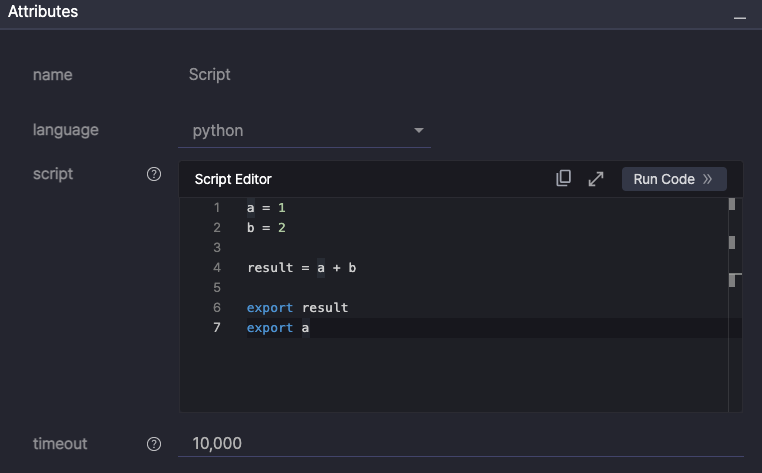Click the editor's vertical scrollbar marker
Image resolution: width=762 pixels, height=473 pixels.
click(732, 280)
